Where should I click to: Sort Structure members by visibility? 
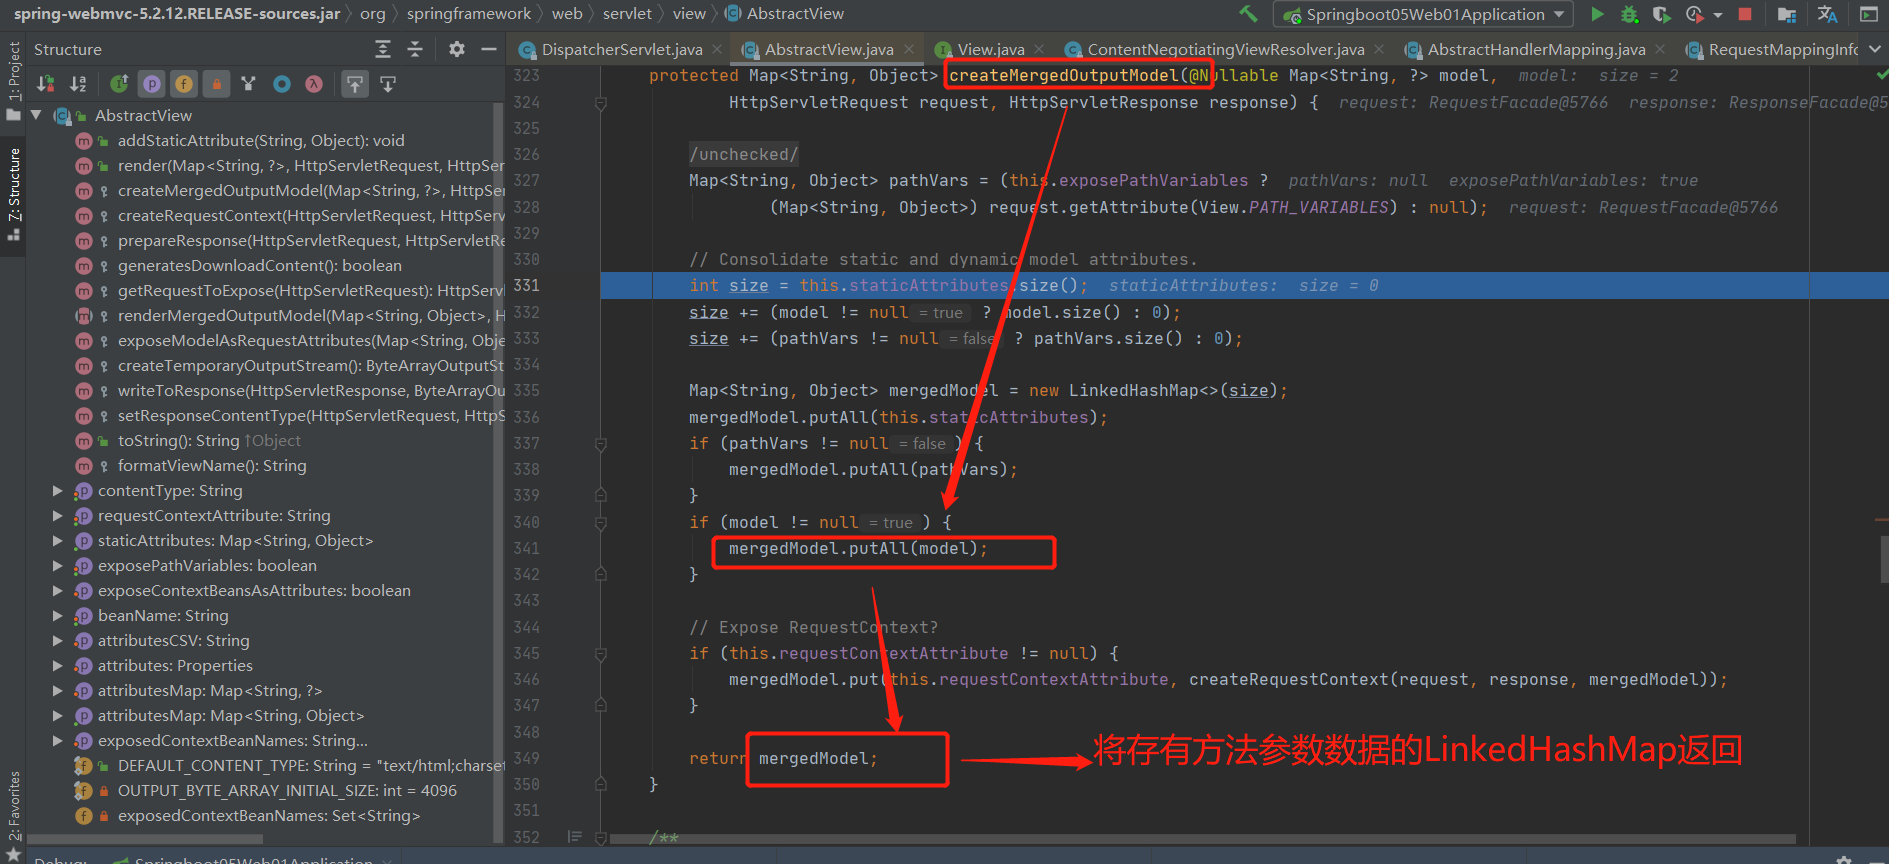46,84
